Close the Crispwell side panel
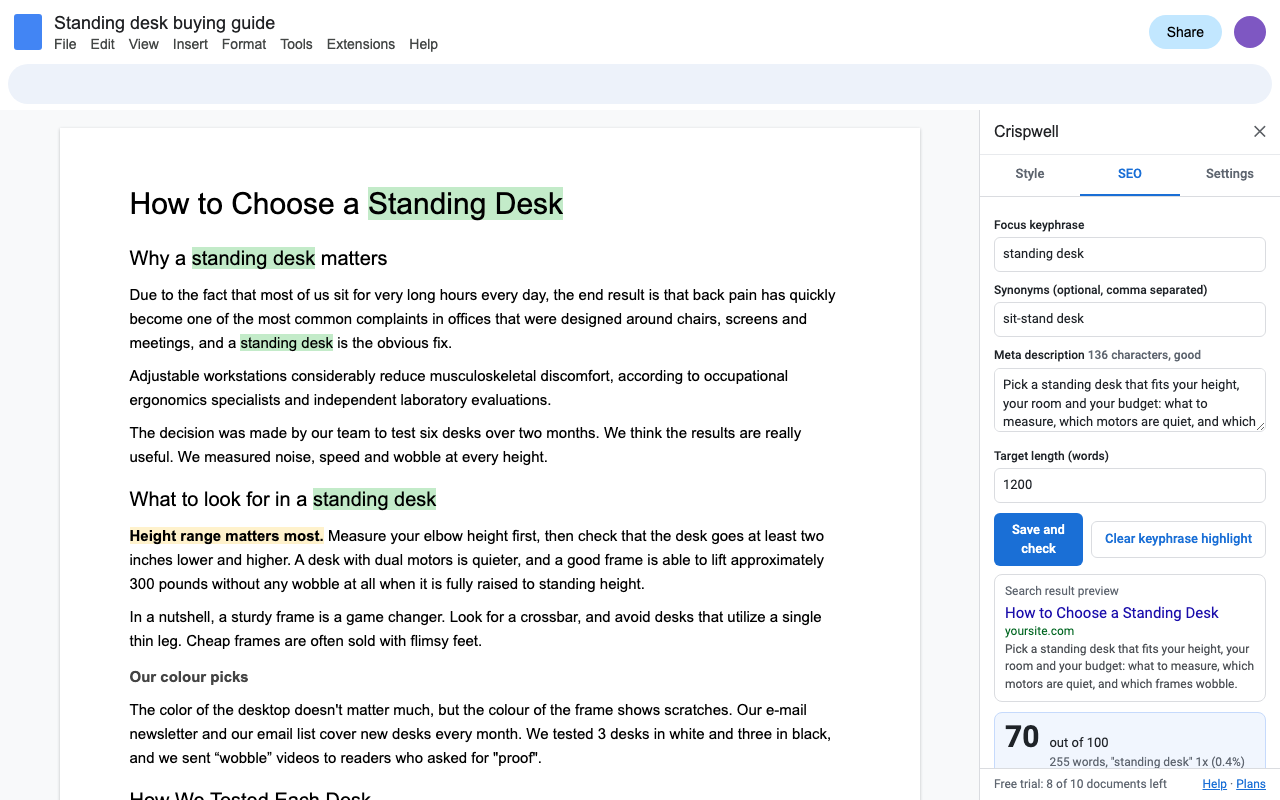The height and width of the screenshot is (800, 1280). 1260,132
